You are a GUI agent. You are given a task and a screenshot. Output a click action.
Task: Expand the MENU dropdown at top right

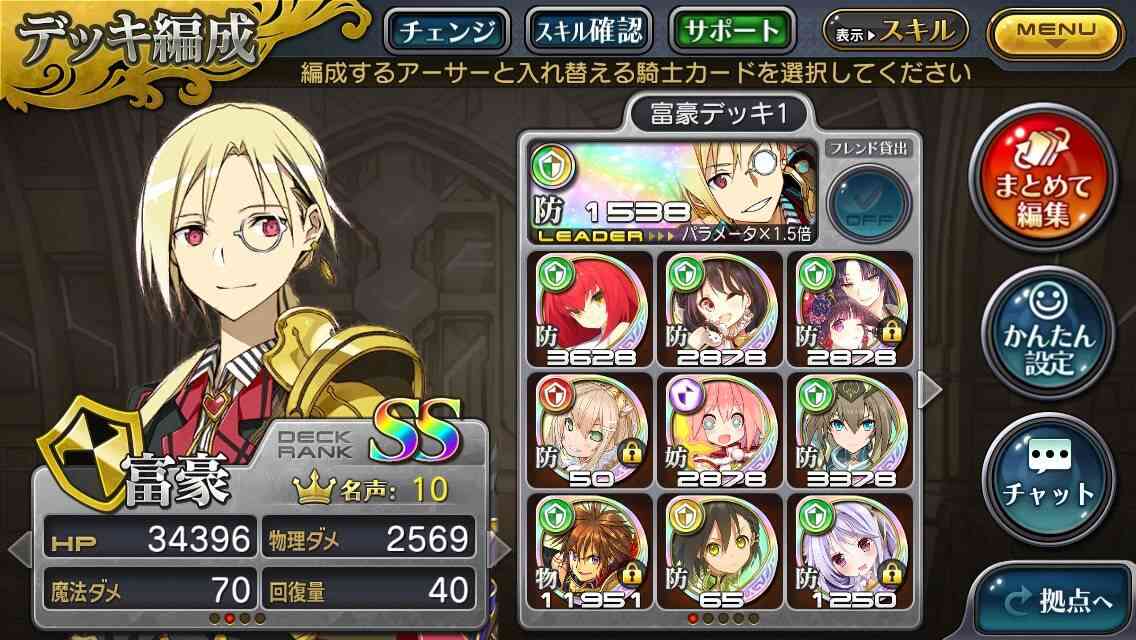[1056, 33]
